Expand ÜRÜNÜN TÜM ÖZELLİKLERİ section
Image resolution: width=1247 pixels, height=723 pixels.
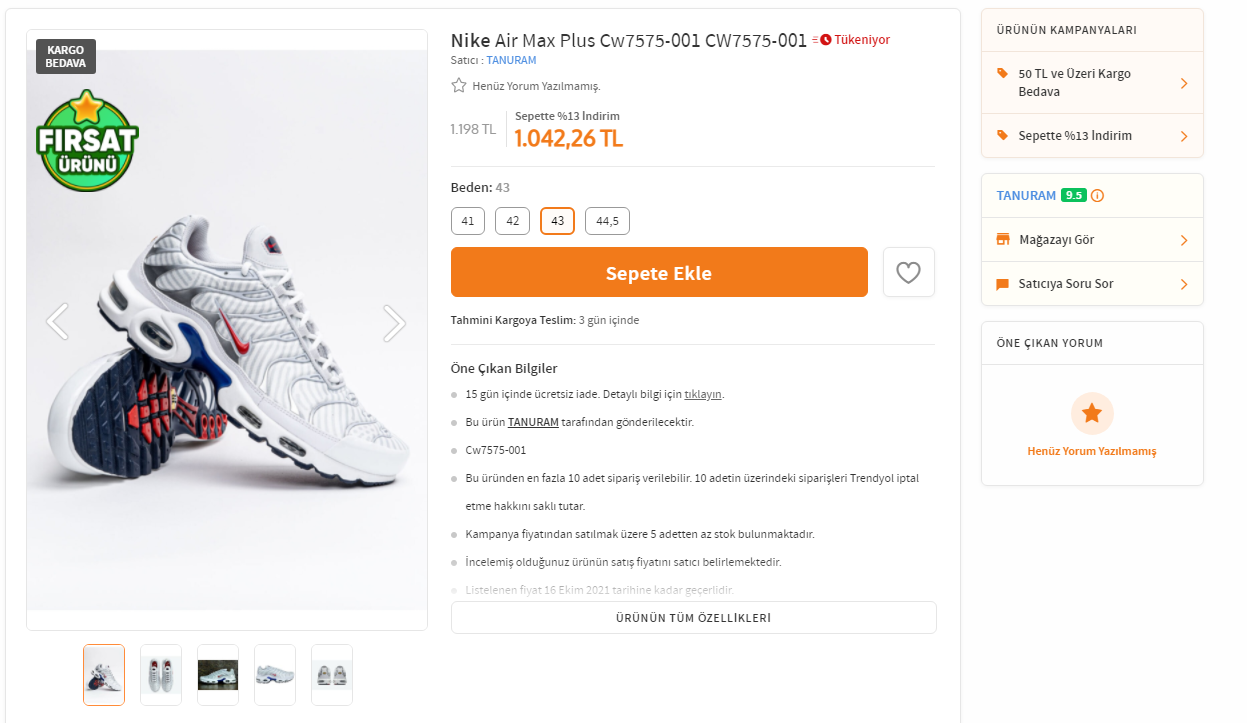(x=693, y=618)
